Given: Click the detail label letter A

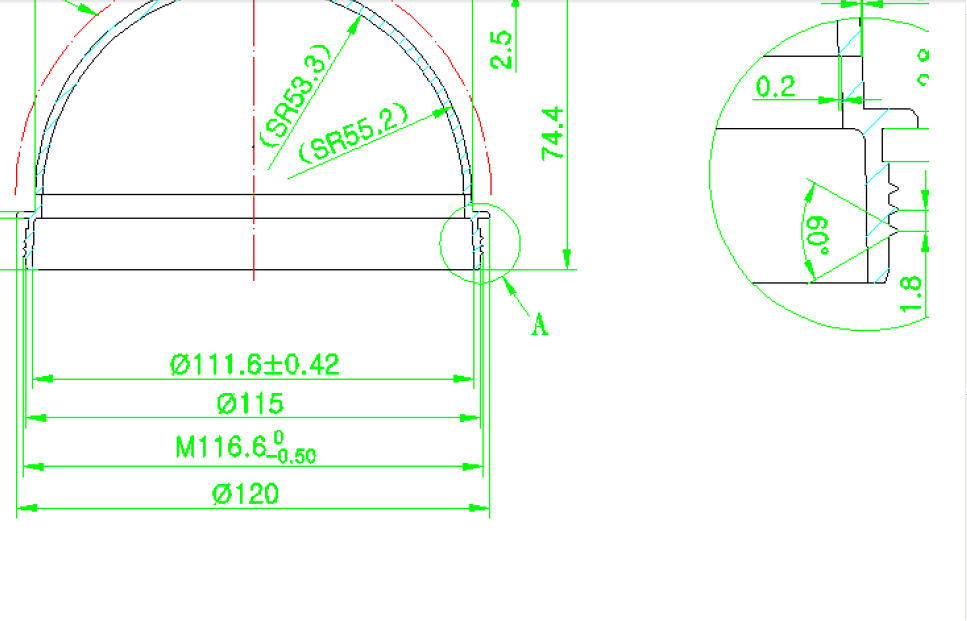Looking at the screenshot, I should [539, 324].
